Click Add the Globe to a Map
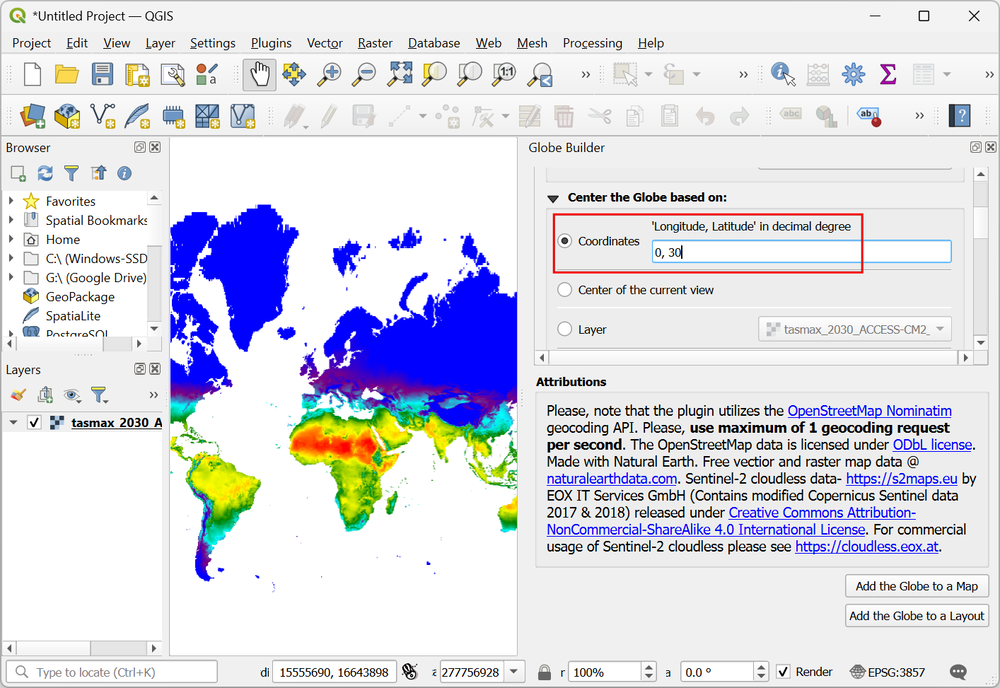The height and width of the screenshot is (688, 1000). click(916, 586)
